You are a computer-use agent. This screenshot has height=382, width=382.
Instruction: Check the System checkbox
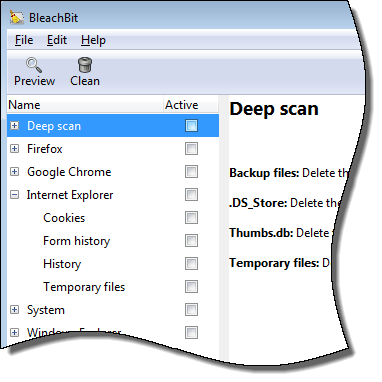click(x=191, y=310)
